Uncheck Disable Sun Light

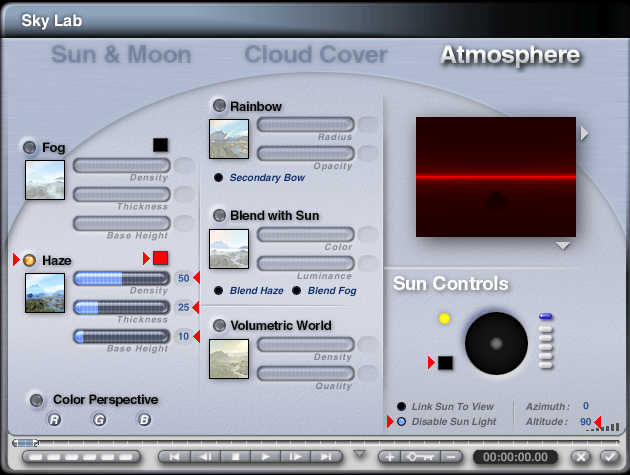[x=401, y=422]
